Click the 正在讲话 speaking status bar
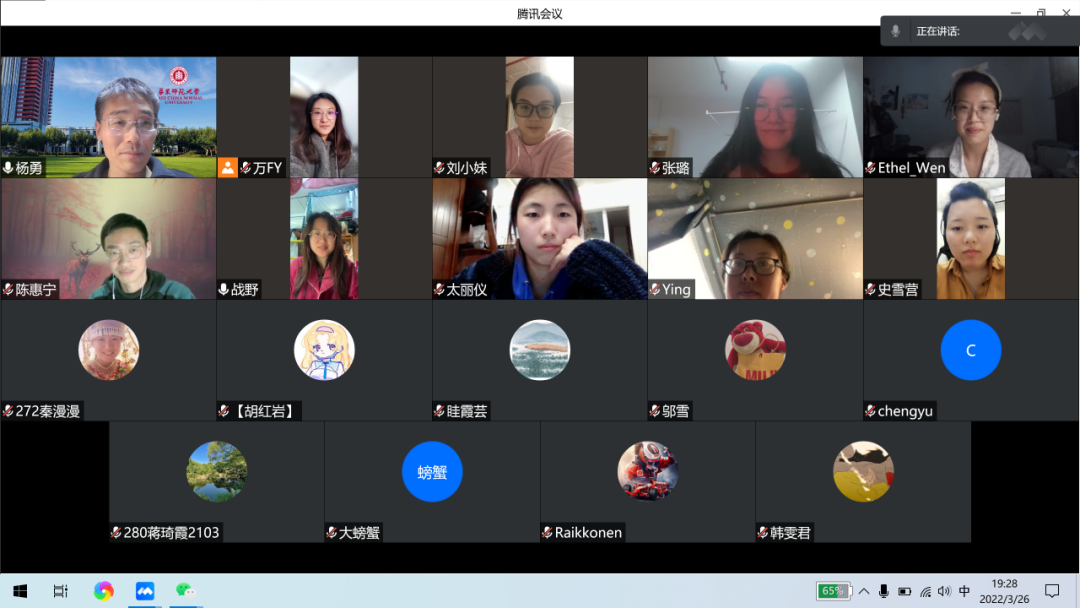The image size is (1080, 608). (x=979, y=31)
